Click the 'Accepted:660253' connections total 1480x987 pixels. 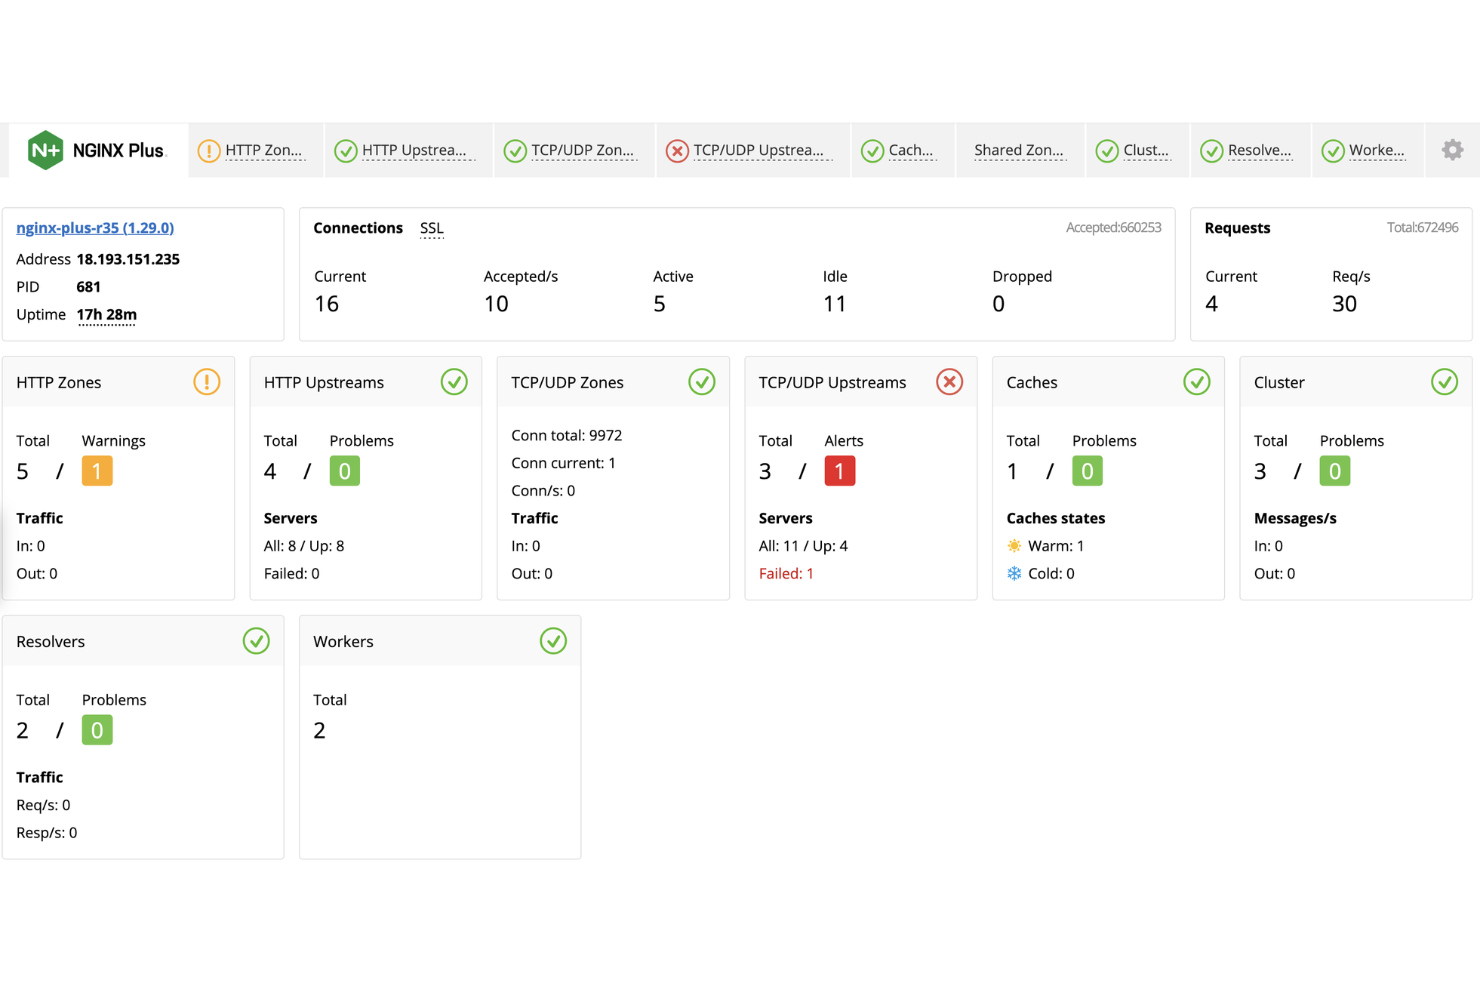[1113, 228]
